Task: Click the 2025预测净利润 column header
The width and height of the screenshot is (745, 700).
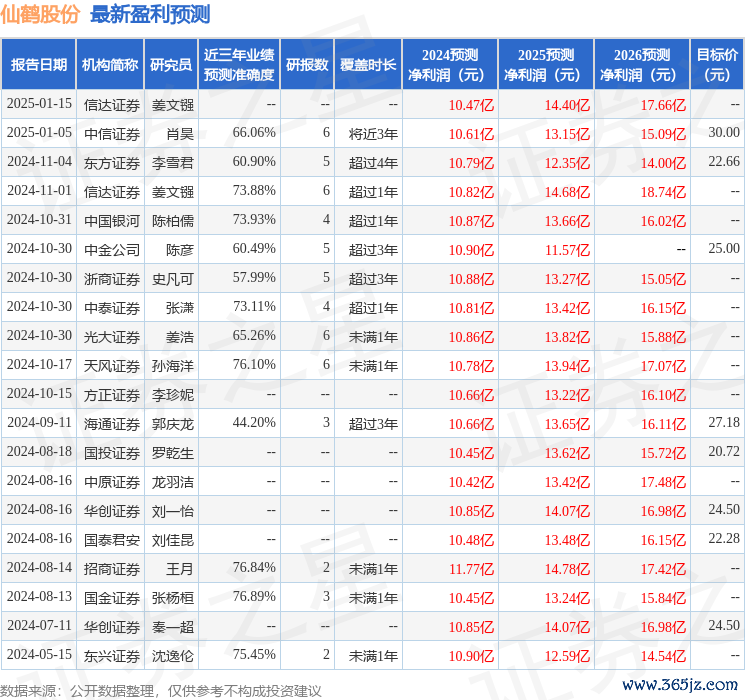Action: (x=546, y=64)
